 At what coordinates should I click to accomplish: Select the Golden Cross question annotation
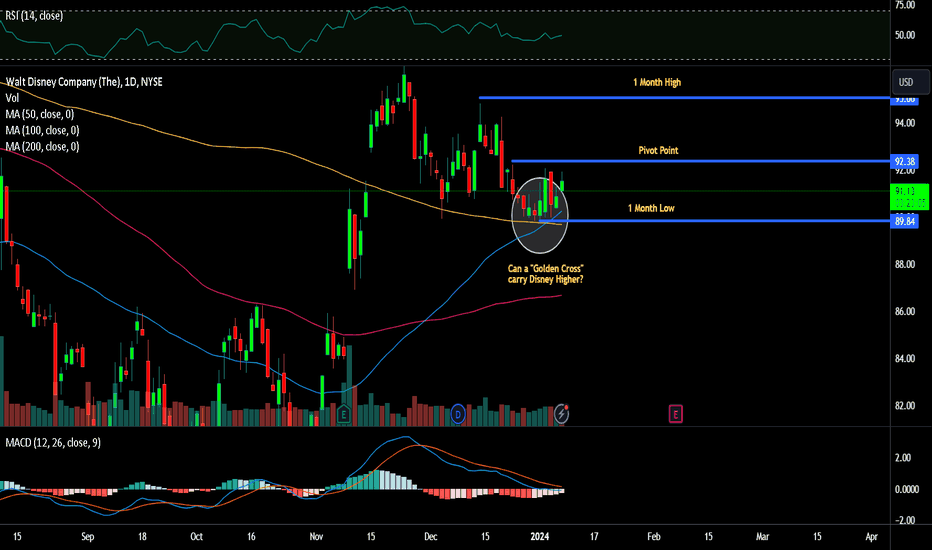546,274
